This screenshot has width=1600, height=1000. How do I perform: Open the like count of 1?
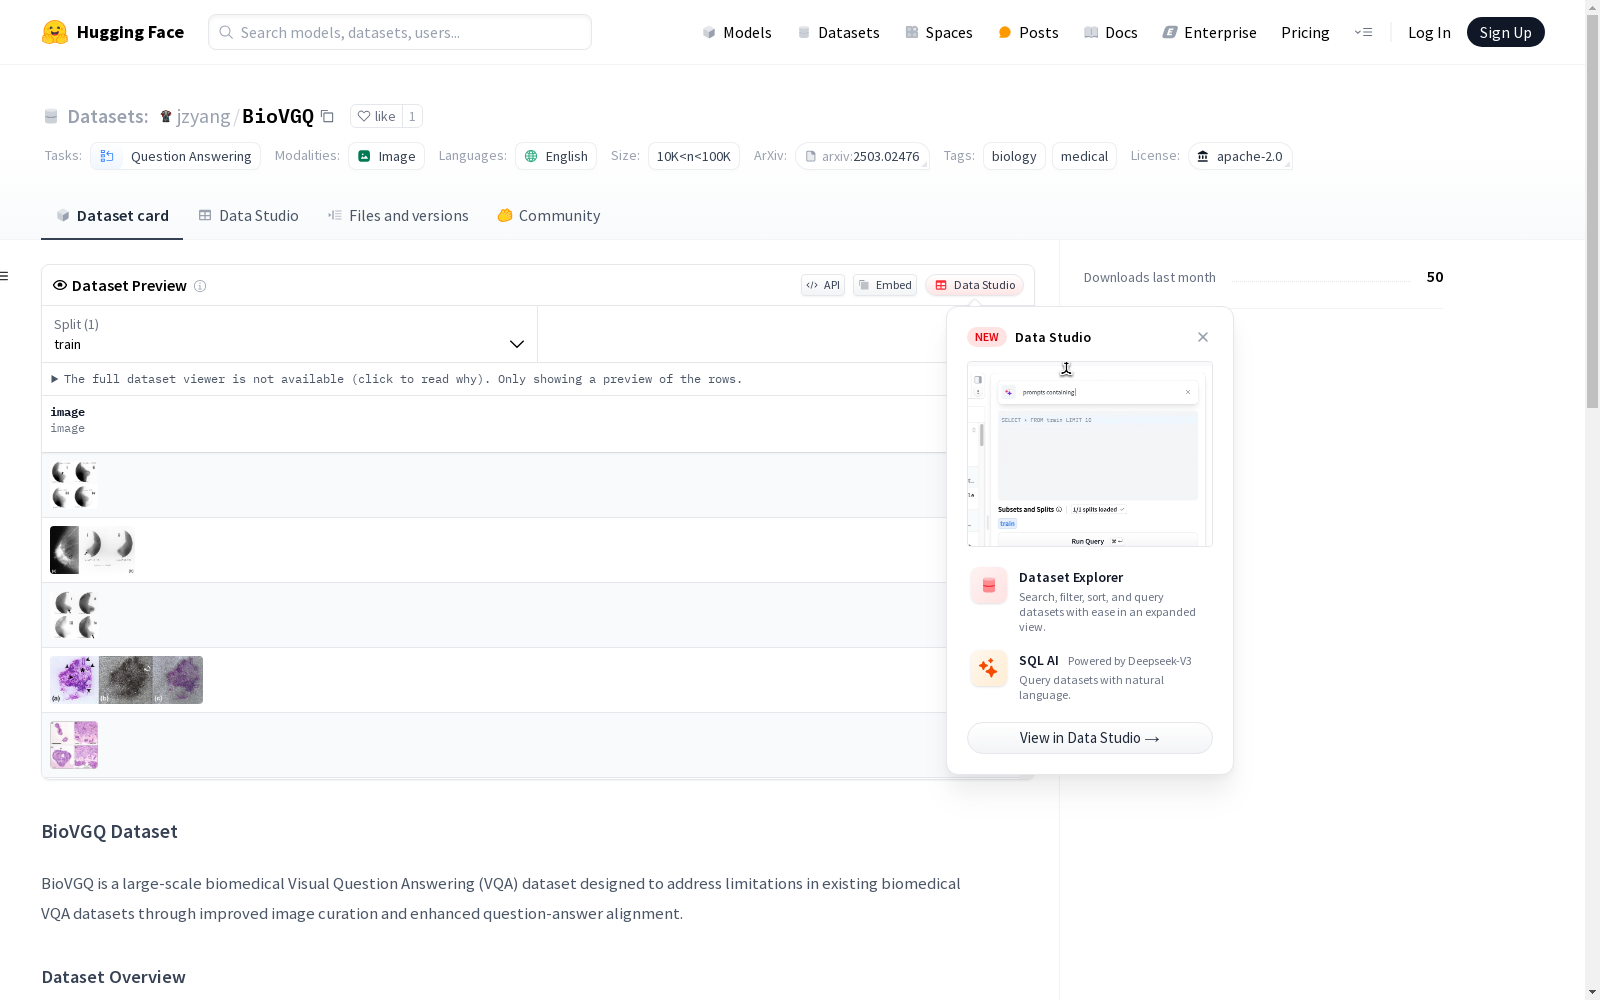[412, 116]
